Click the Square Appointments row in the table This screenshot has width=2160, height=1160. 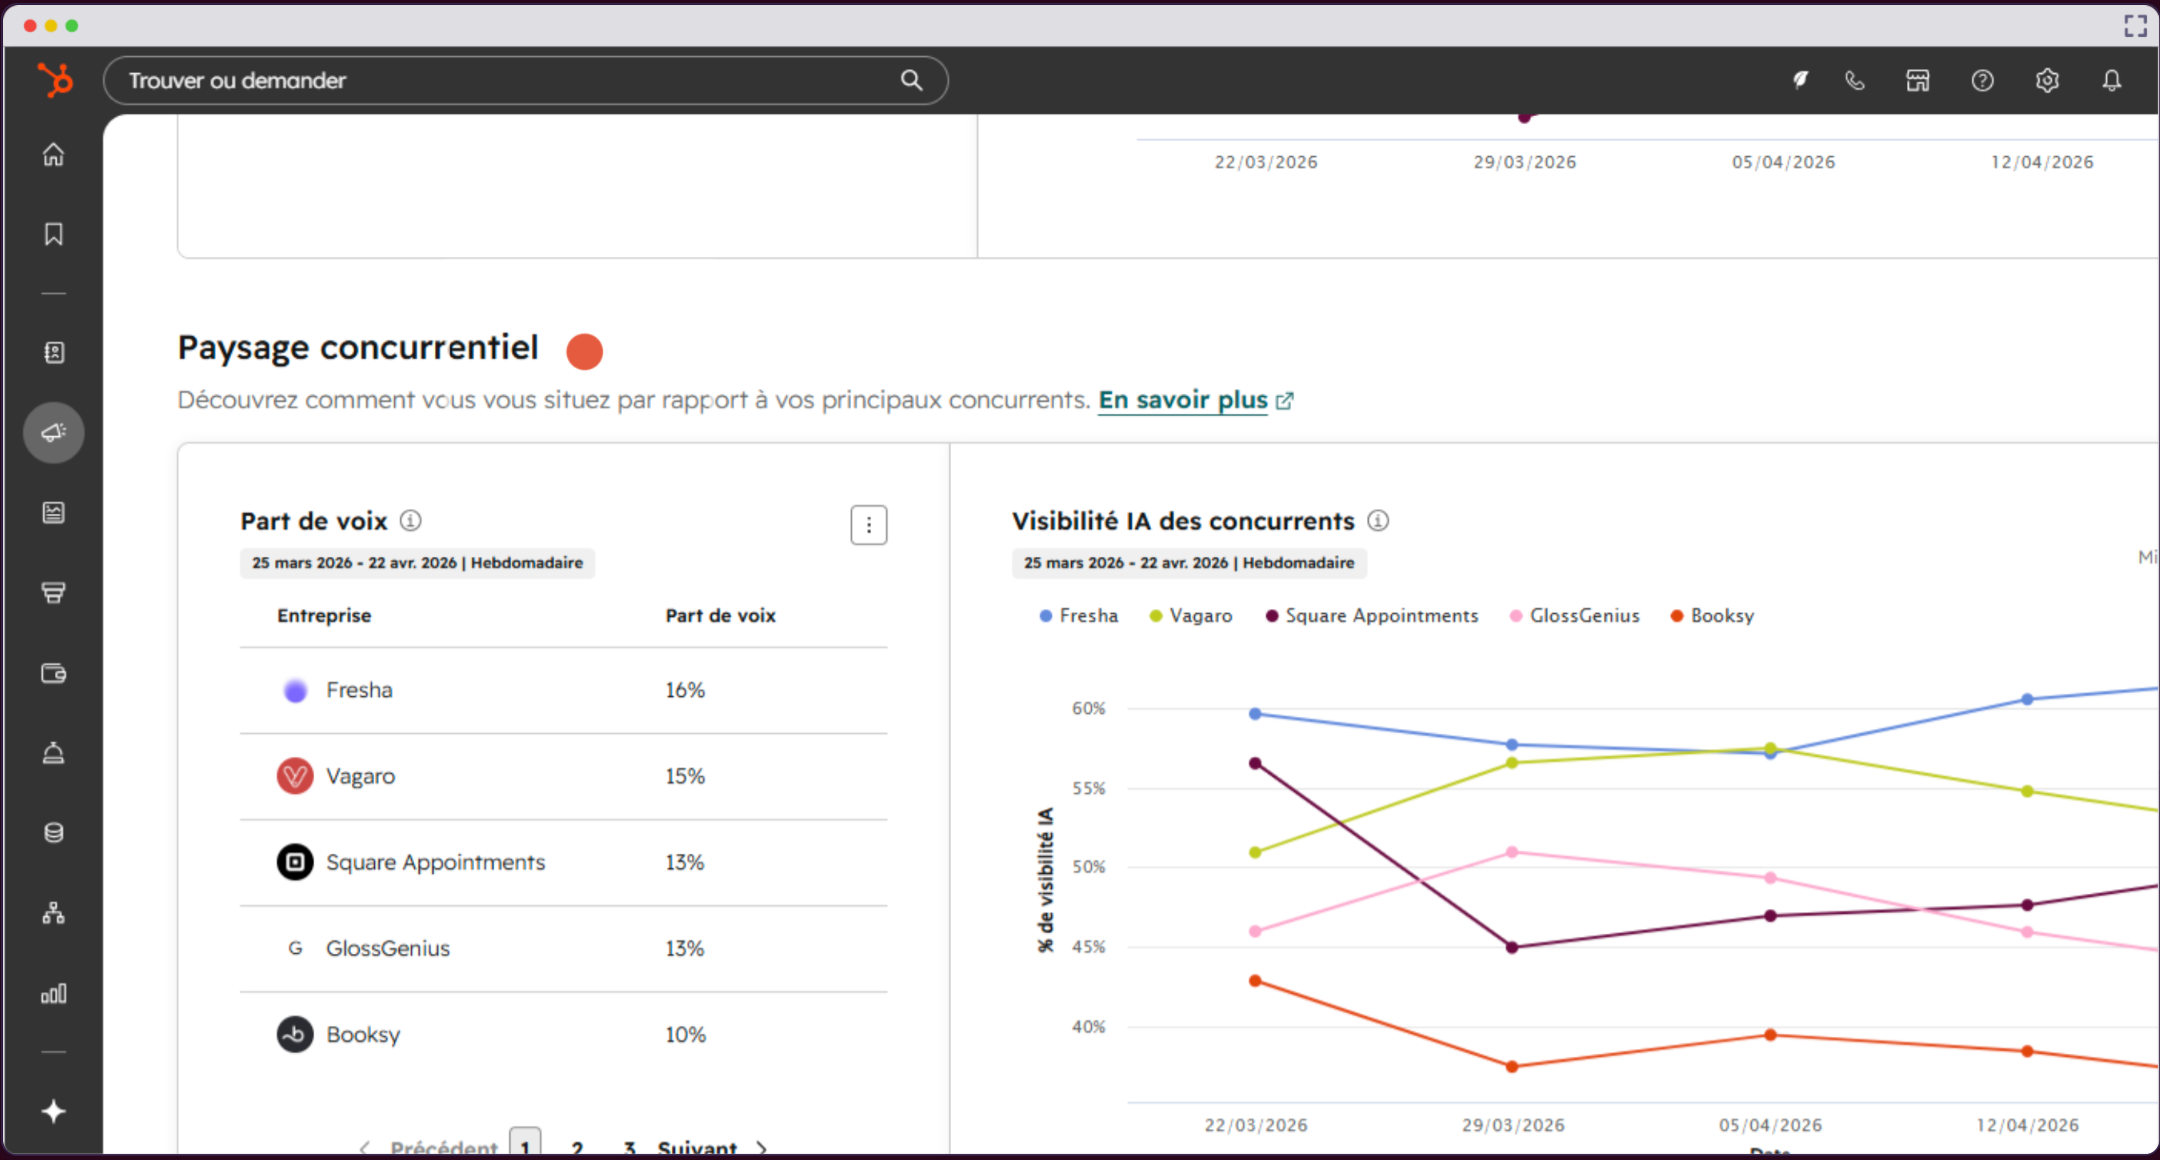[564, 862]
